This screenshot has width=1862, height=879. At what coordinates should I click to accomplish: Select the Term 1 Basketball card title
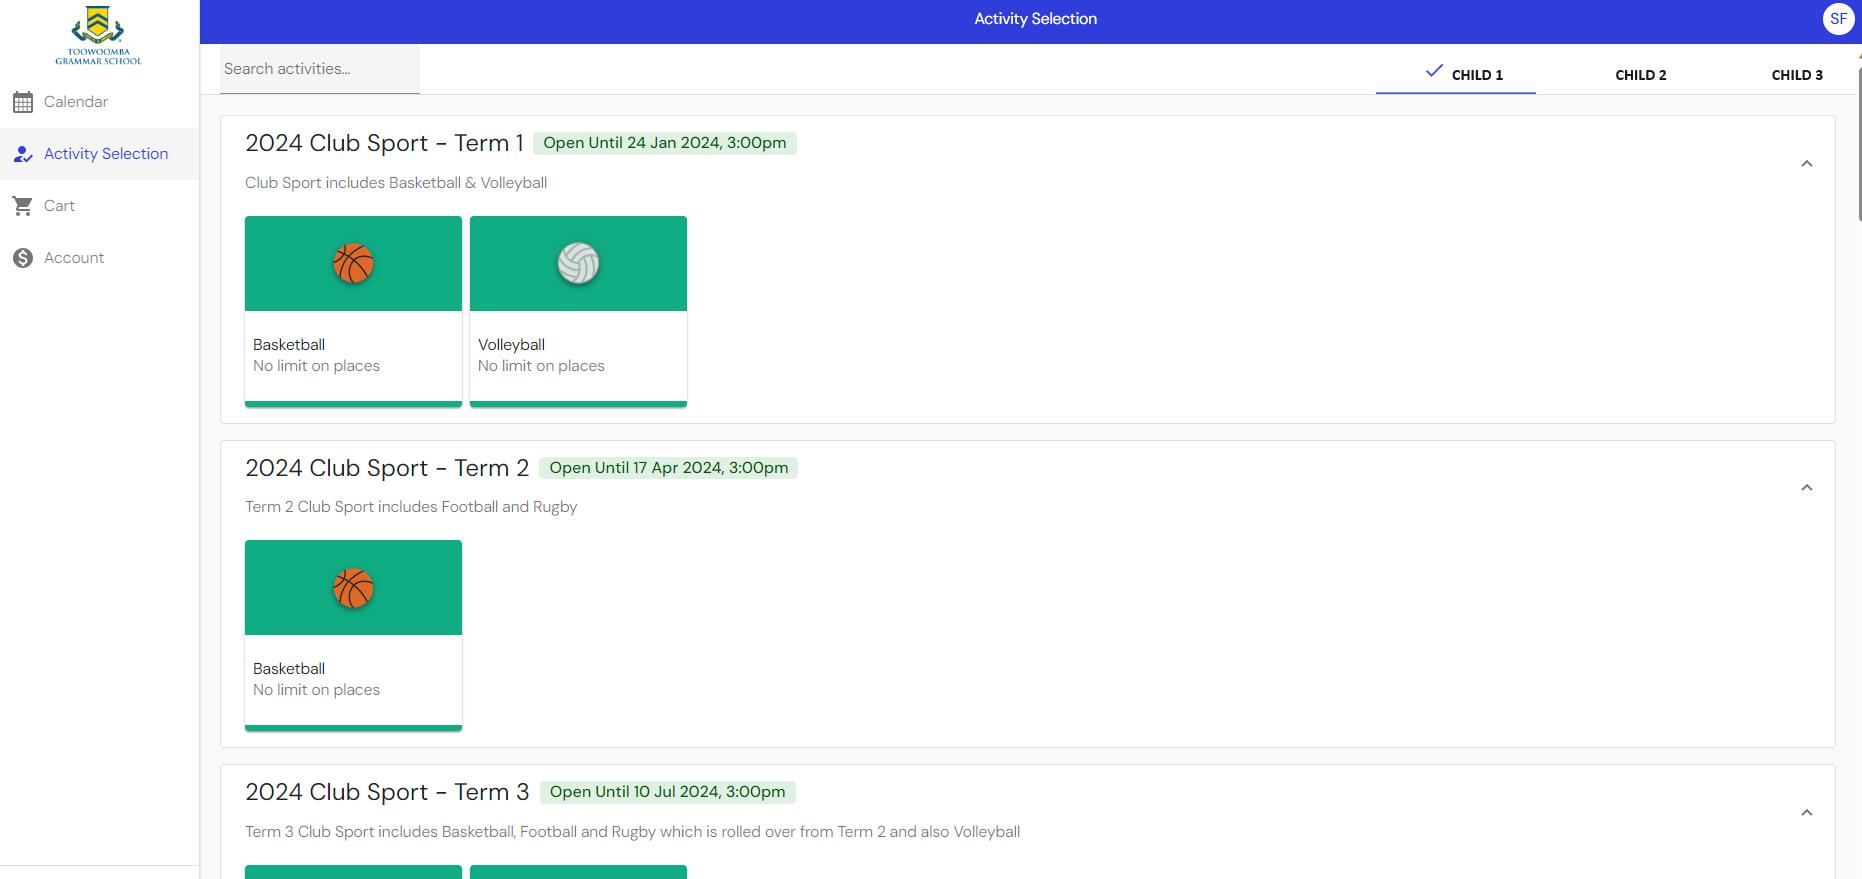point(289,345)
